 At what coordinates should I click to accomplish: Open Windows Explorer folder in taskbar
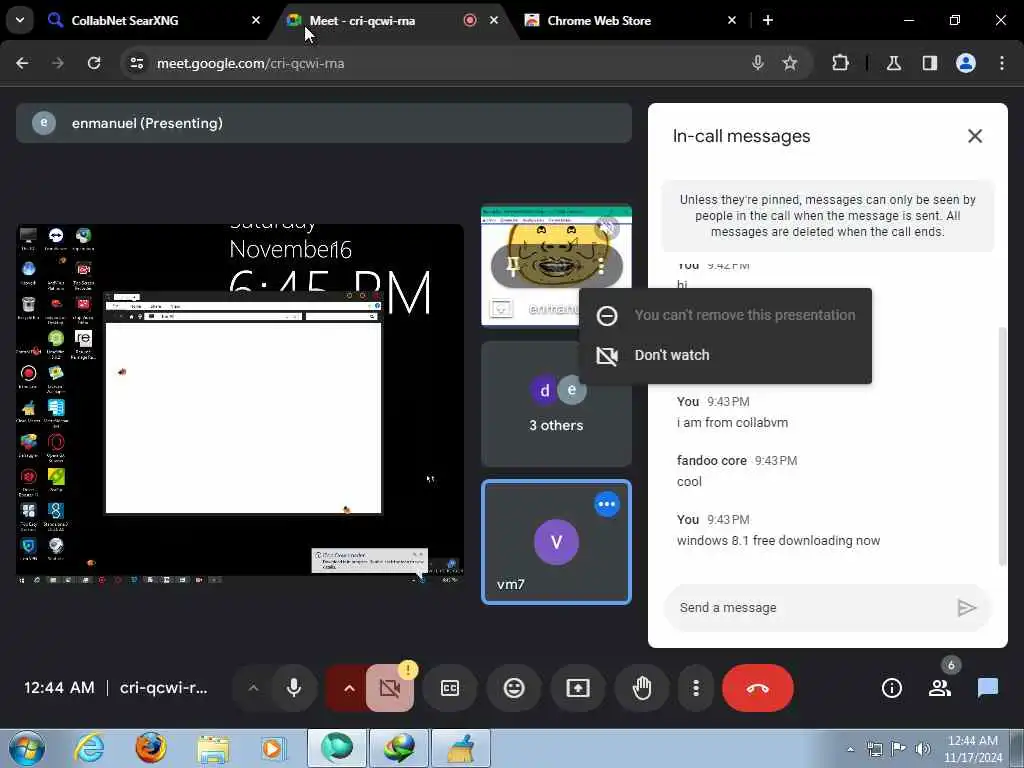pos(213,748)
